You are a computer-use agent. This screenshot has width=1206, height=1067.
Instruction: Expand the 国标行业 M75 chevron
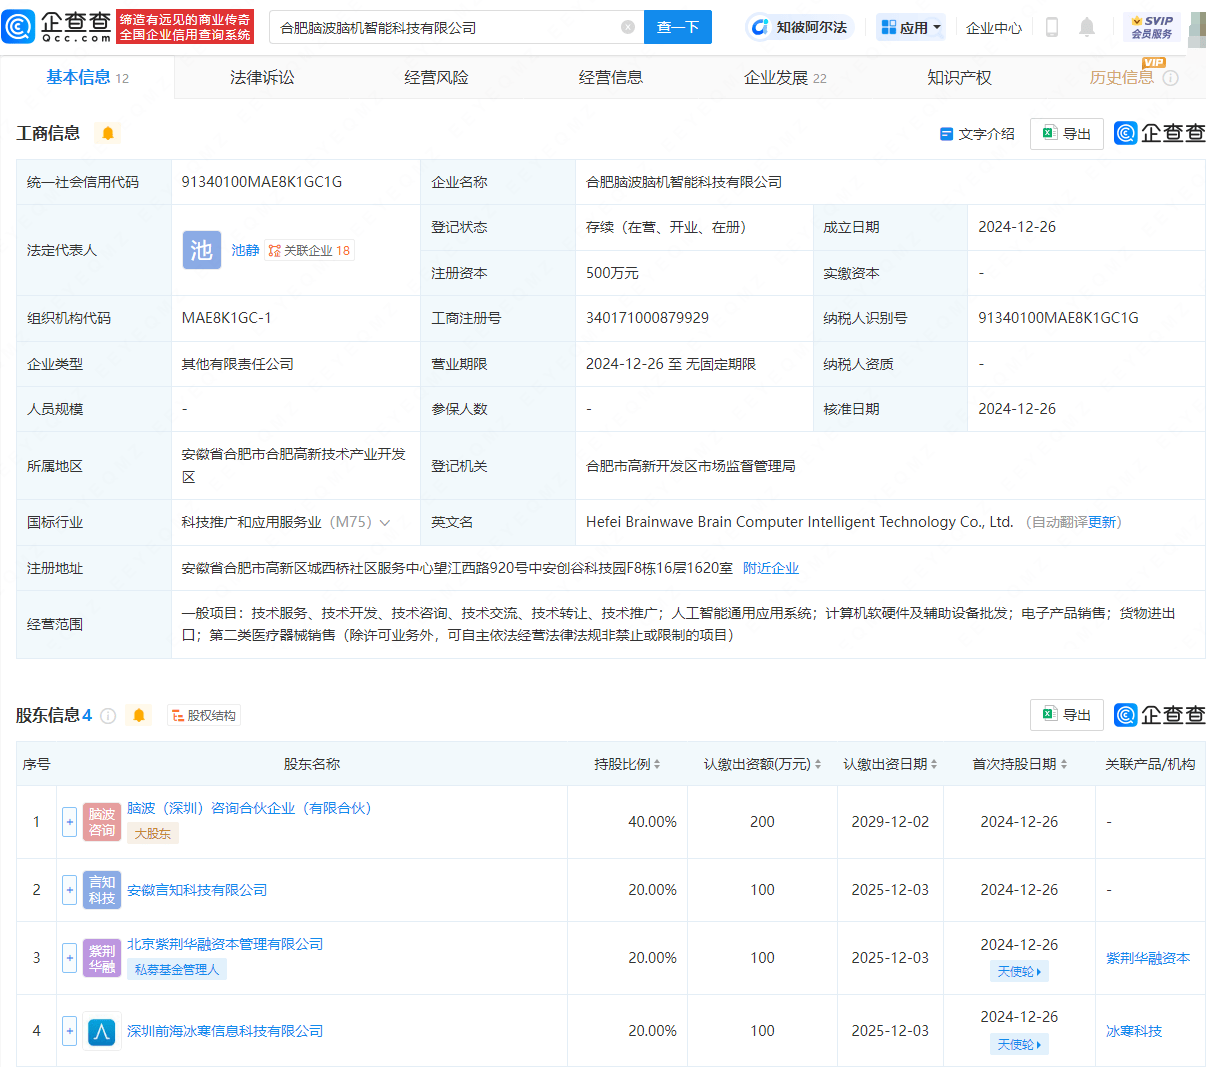pos(385,522)
